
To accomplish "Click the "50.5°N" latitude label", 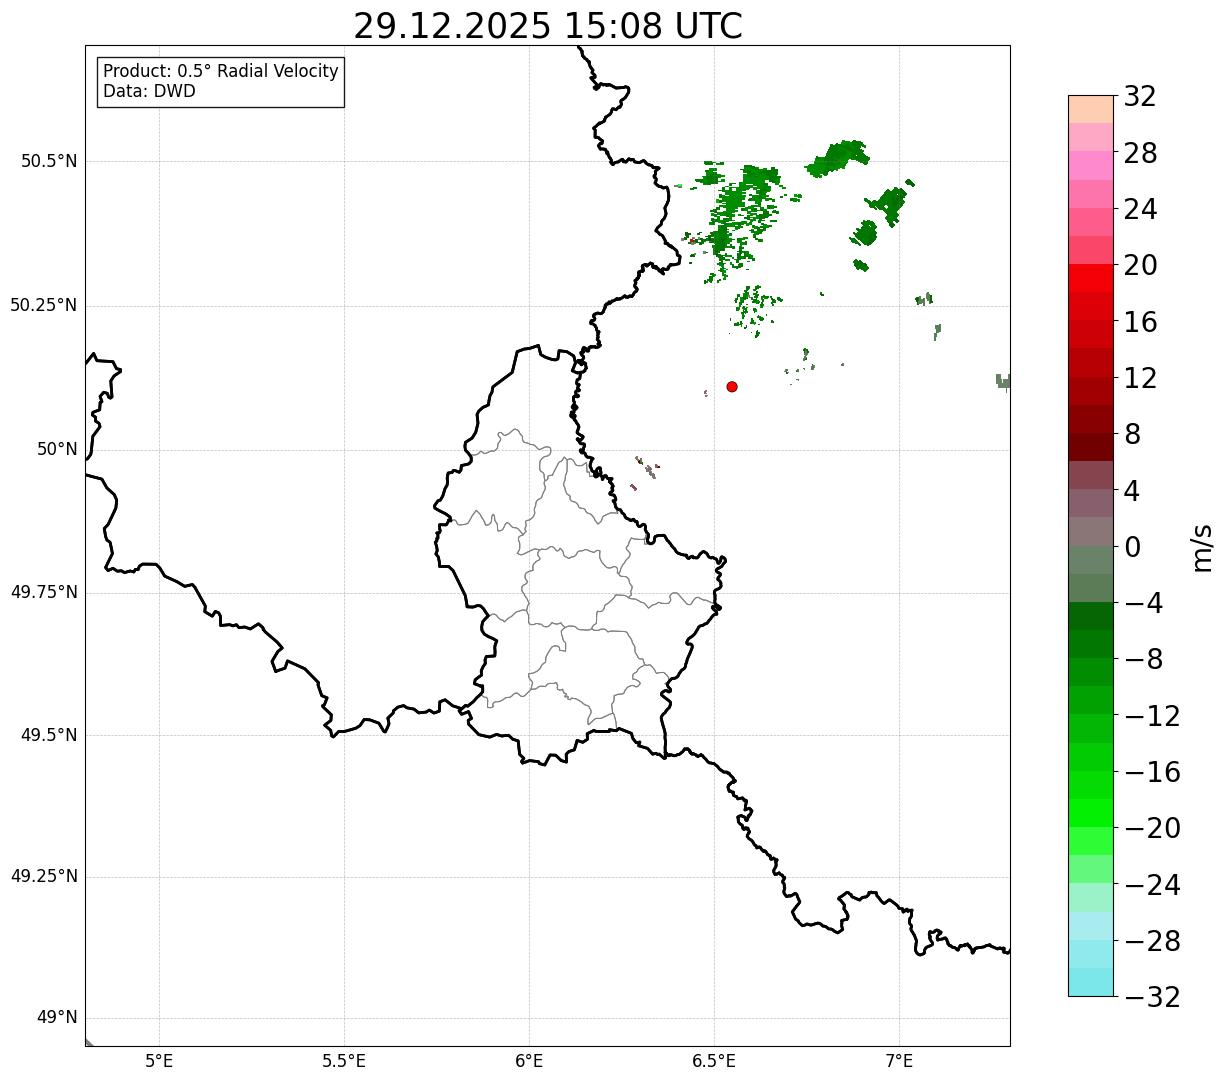I will (x=49, y=161).
